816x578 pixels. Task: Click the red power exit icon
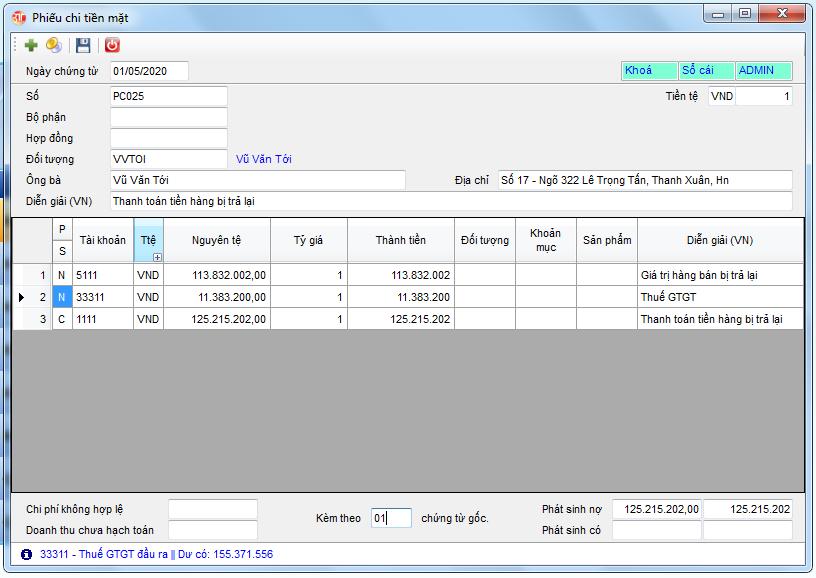[x=112, y=45]
